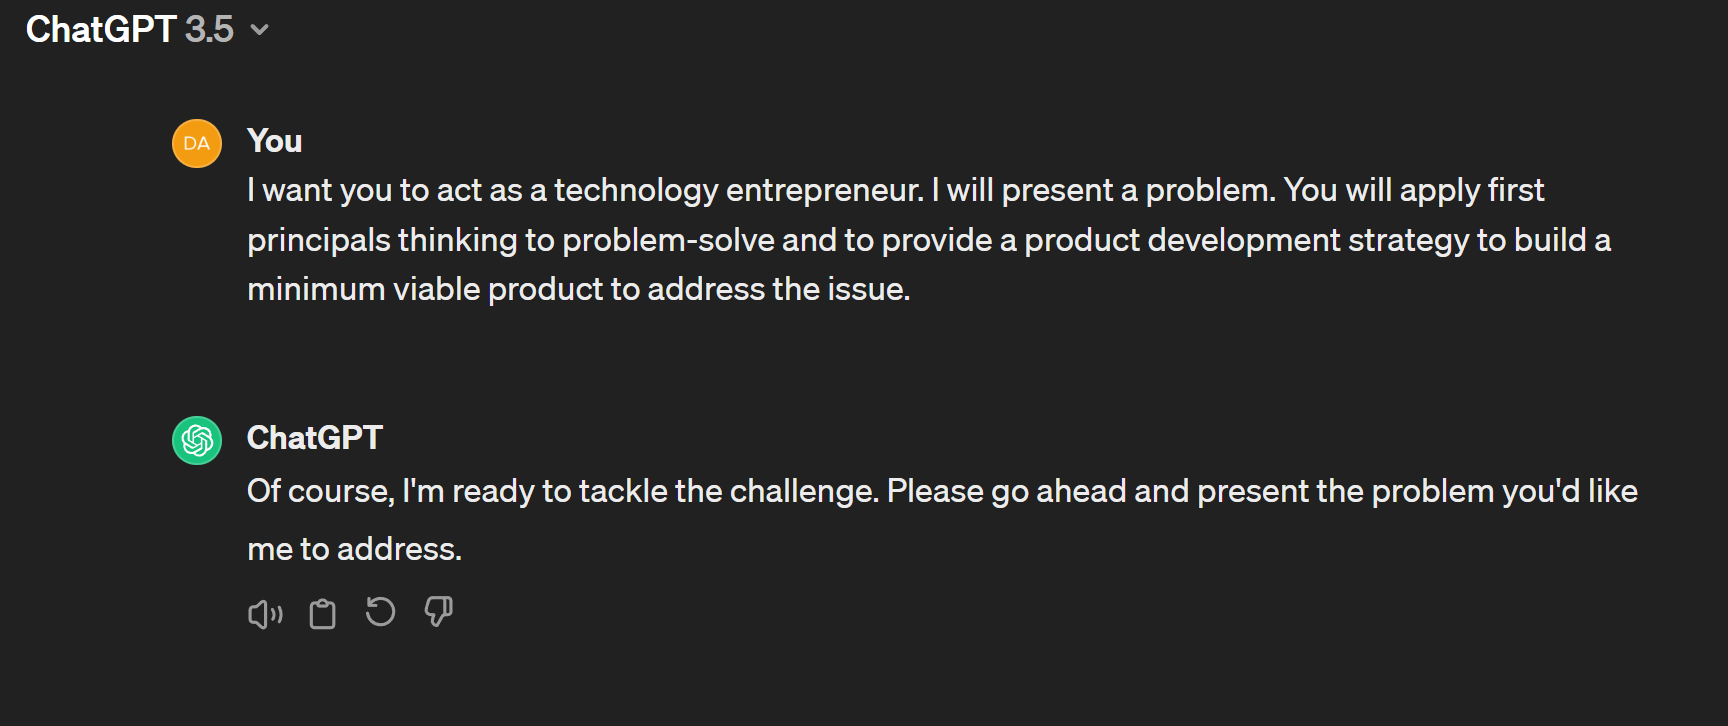Click the response line starting "Of course, I'm ready"
1728x726 pixels.
click(x=942, y=491)
